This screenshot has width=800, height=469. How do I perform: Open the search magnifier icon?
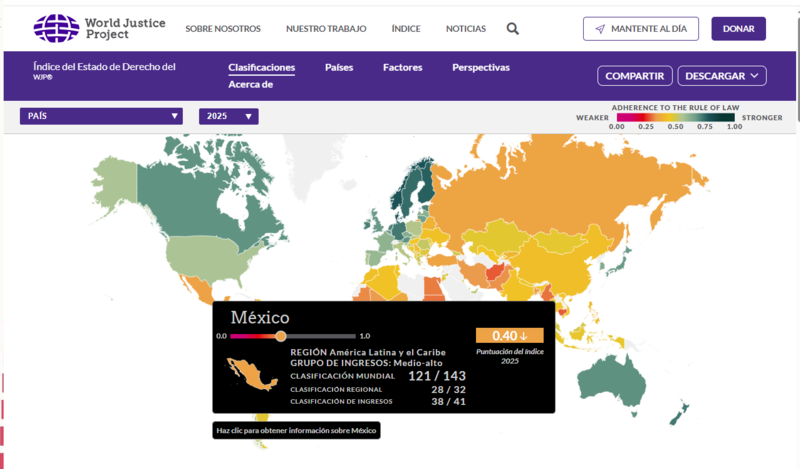[513, 29]
